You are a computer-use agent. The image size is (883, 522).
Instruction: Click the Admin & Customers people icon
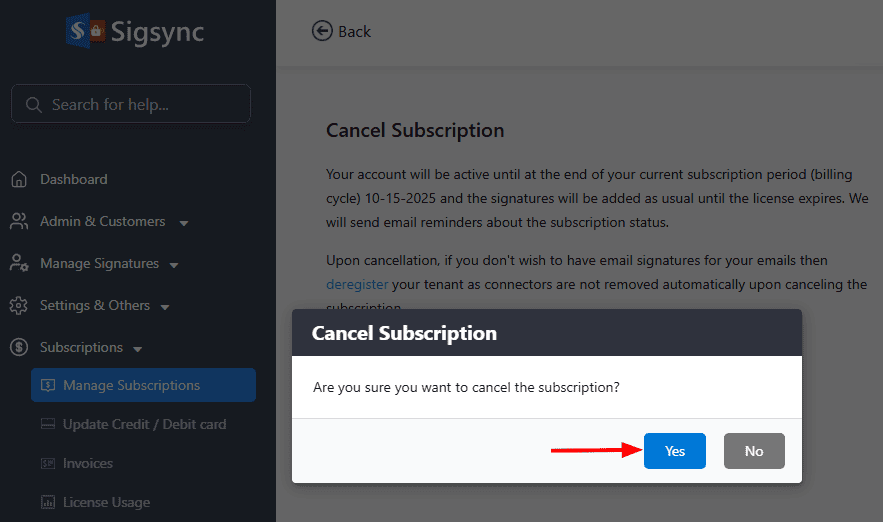pyautogui.click(x=18, y=222)
